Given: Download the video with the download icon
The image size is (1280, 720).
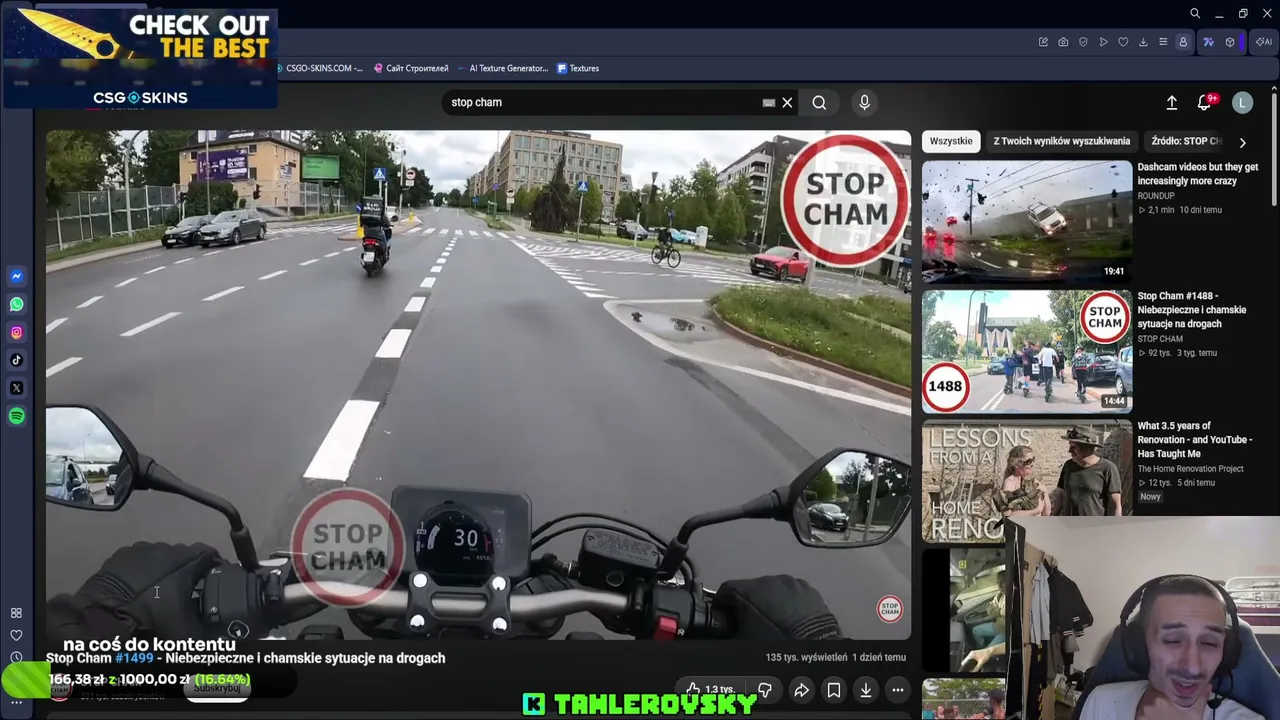Looking at the screenshot, I should tap(866, 690).
